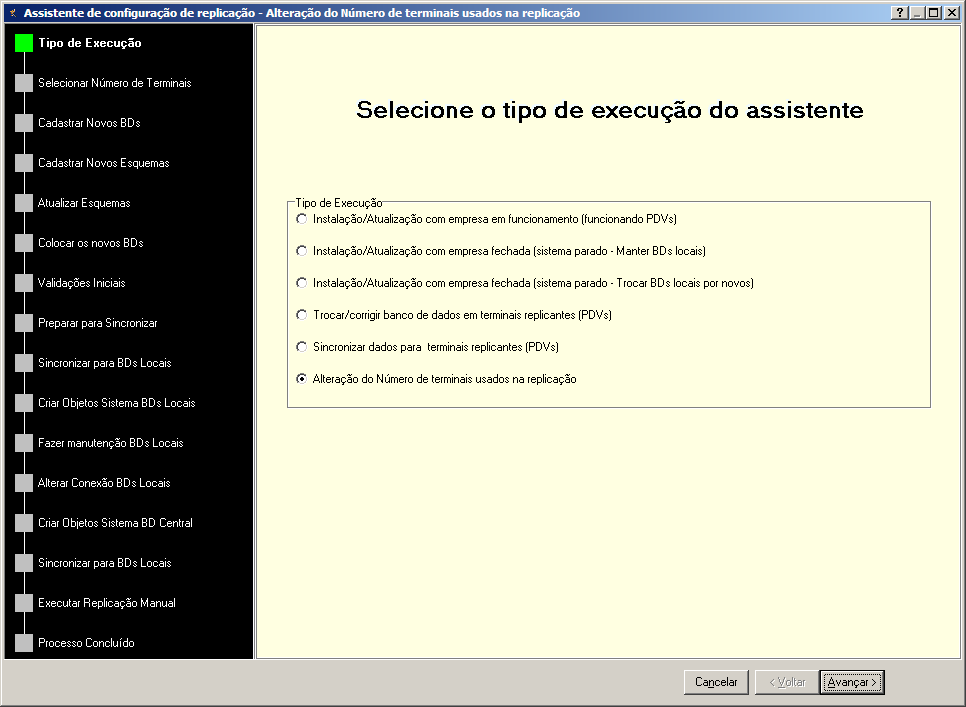
Task: Open the title bar help question mark
Action: click(x=900, y=13)
